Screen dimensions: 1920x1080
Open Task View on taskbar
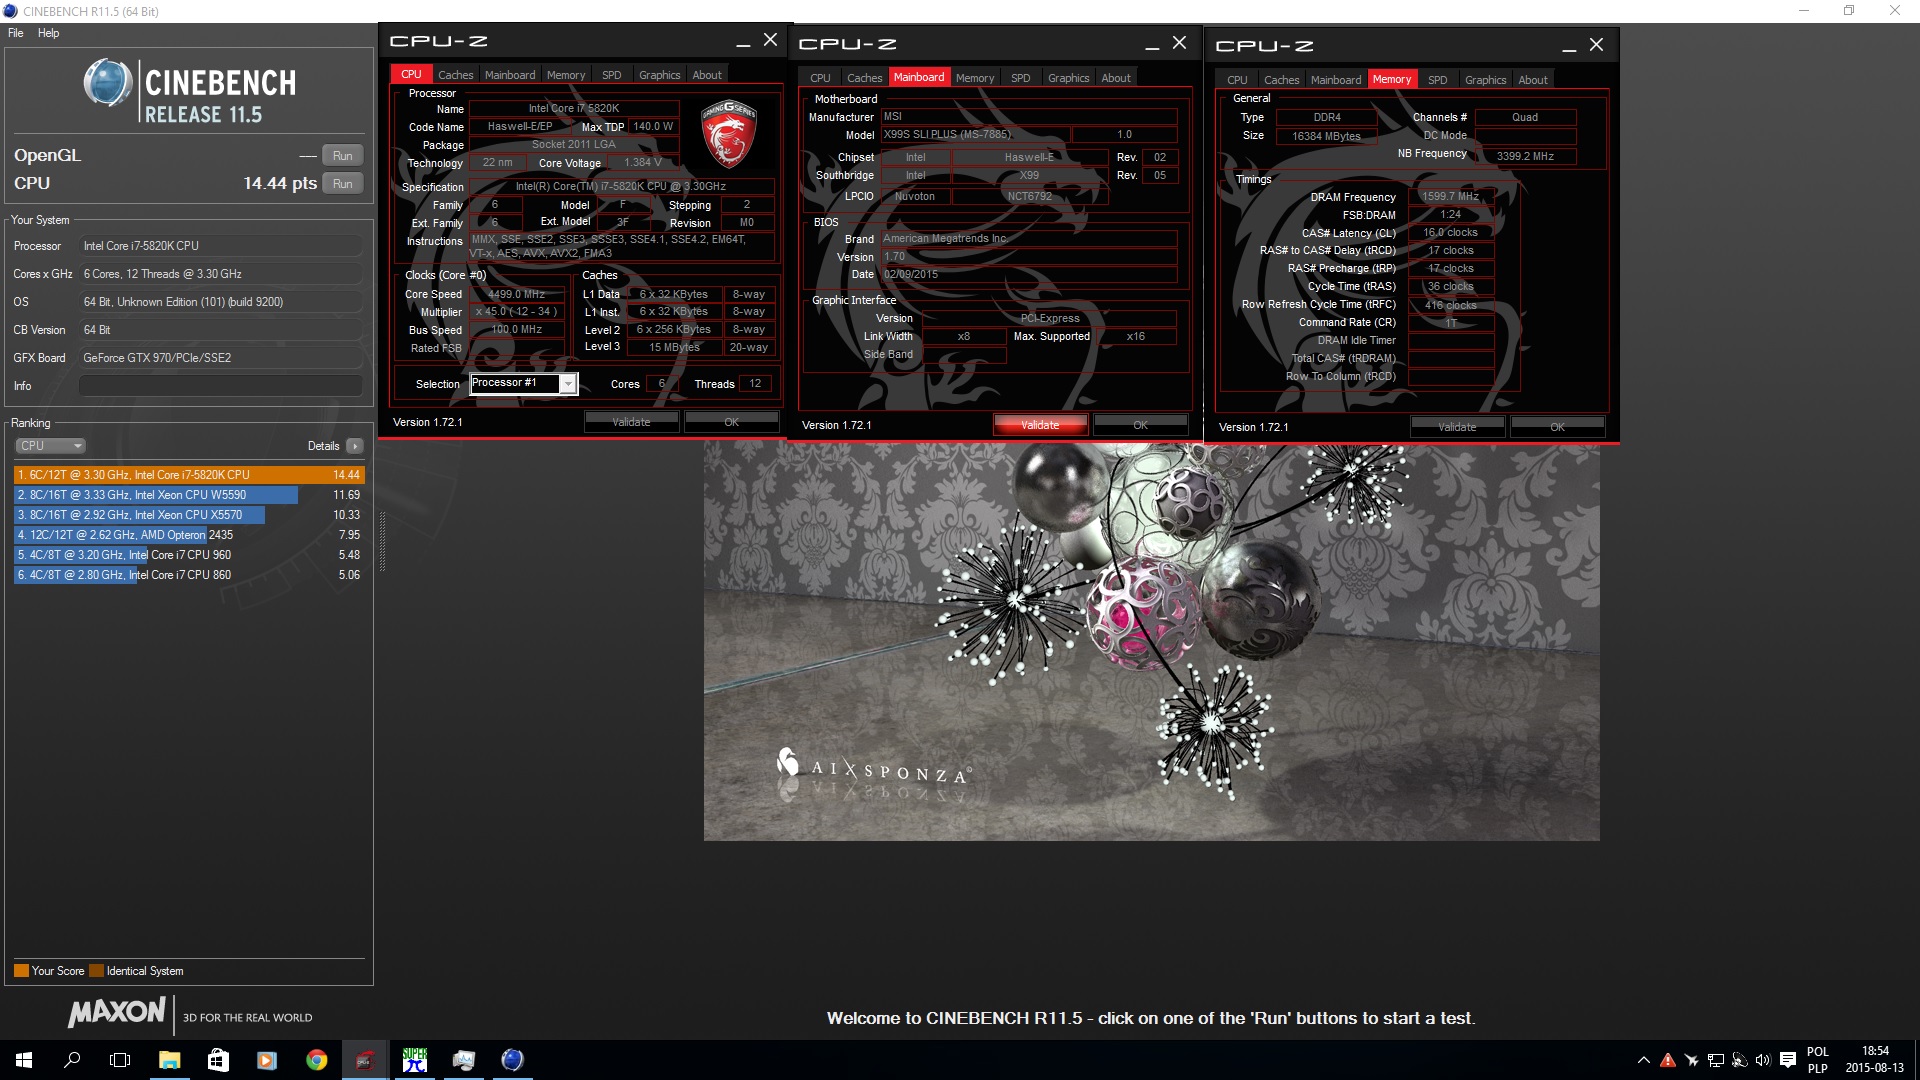tap(120, 1060)
